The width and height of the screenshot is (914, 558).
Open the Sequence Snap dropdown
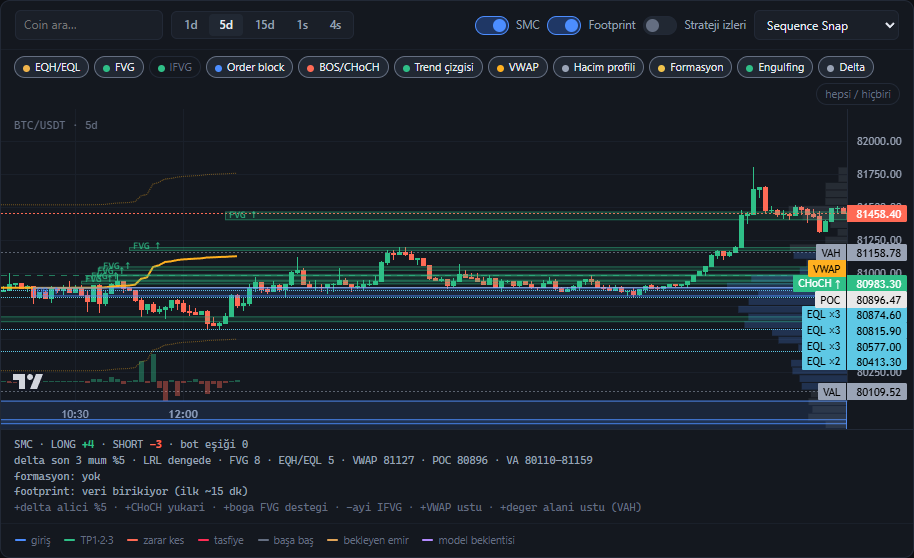pos(826,26)
